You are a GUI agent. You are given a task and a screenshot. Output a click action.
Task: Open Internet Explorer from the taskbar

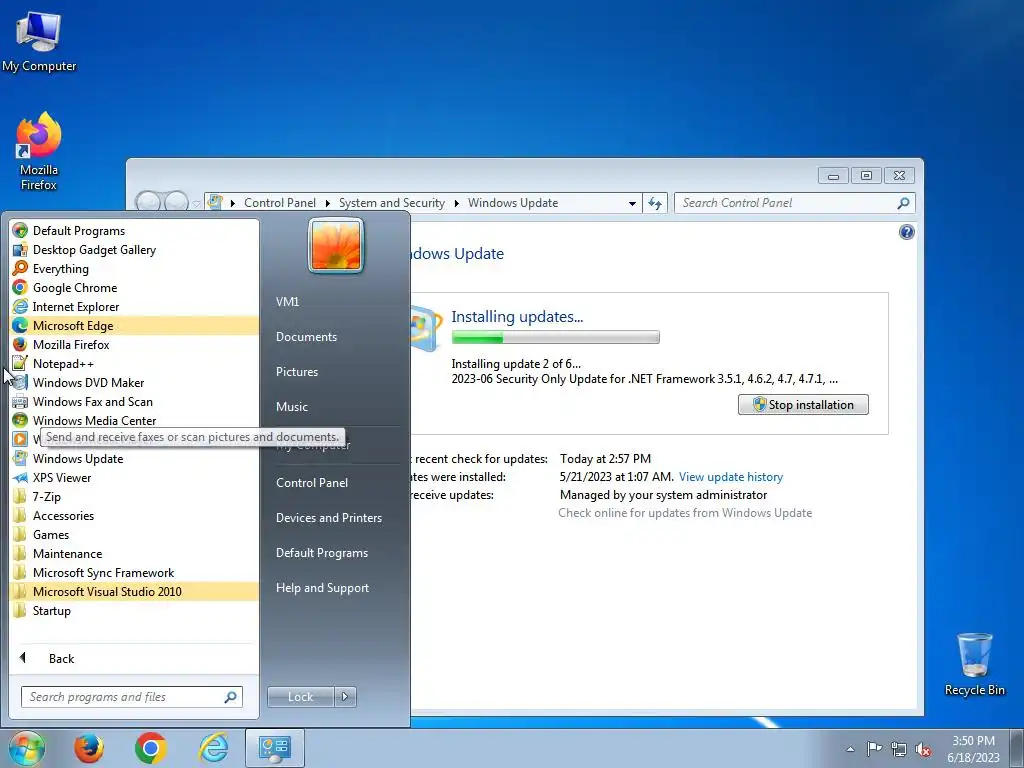(214, 748)
